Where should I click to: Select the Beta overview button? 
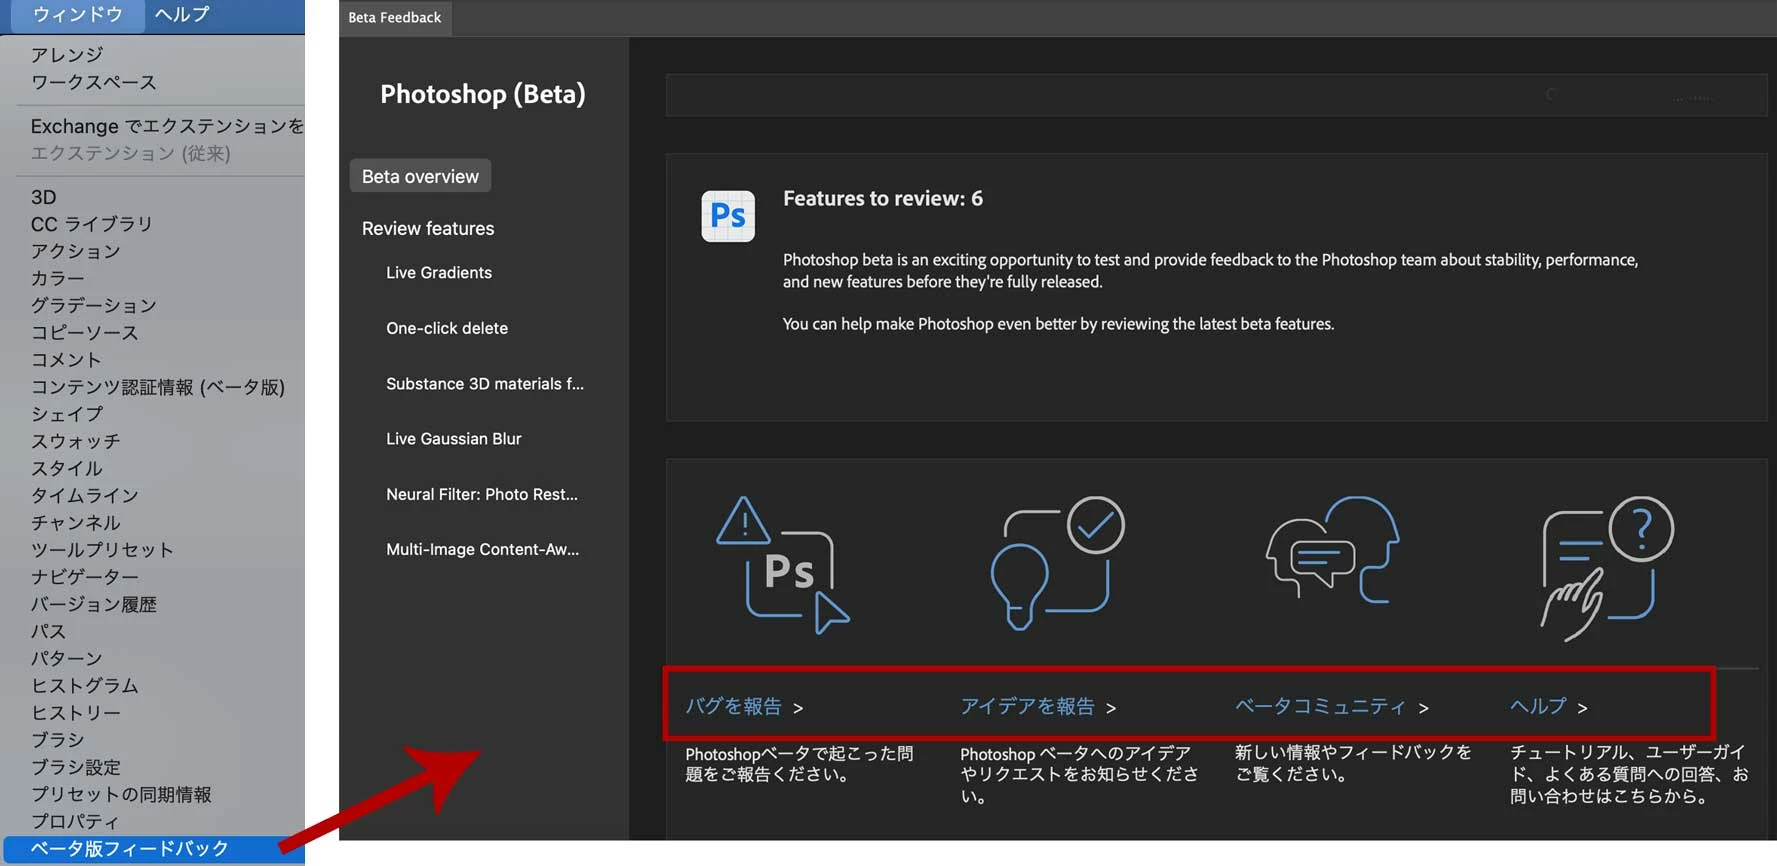pos(420,176)
